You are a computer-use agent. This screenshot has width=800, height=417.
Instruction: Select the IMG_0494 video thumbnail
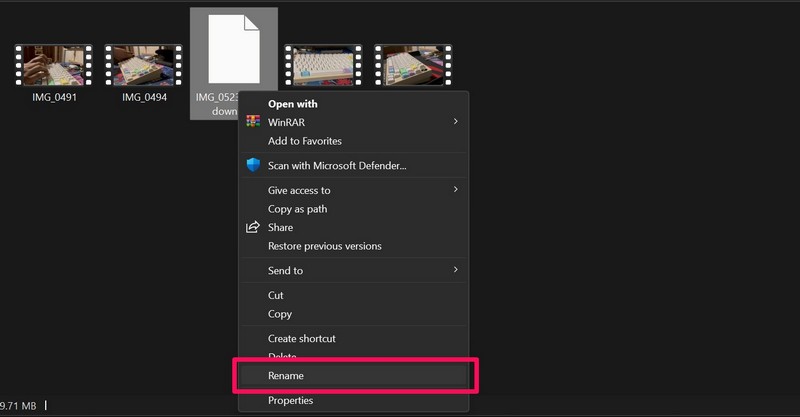point(144,65)
